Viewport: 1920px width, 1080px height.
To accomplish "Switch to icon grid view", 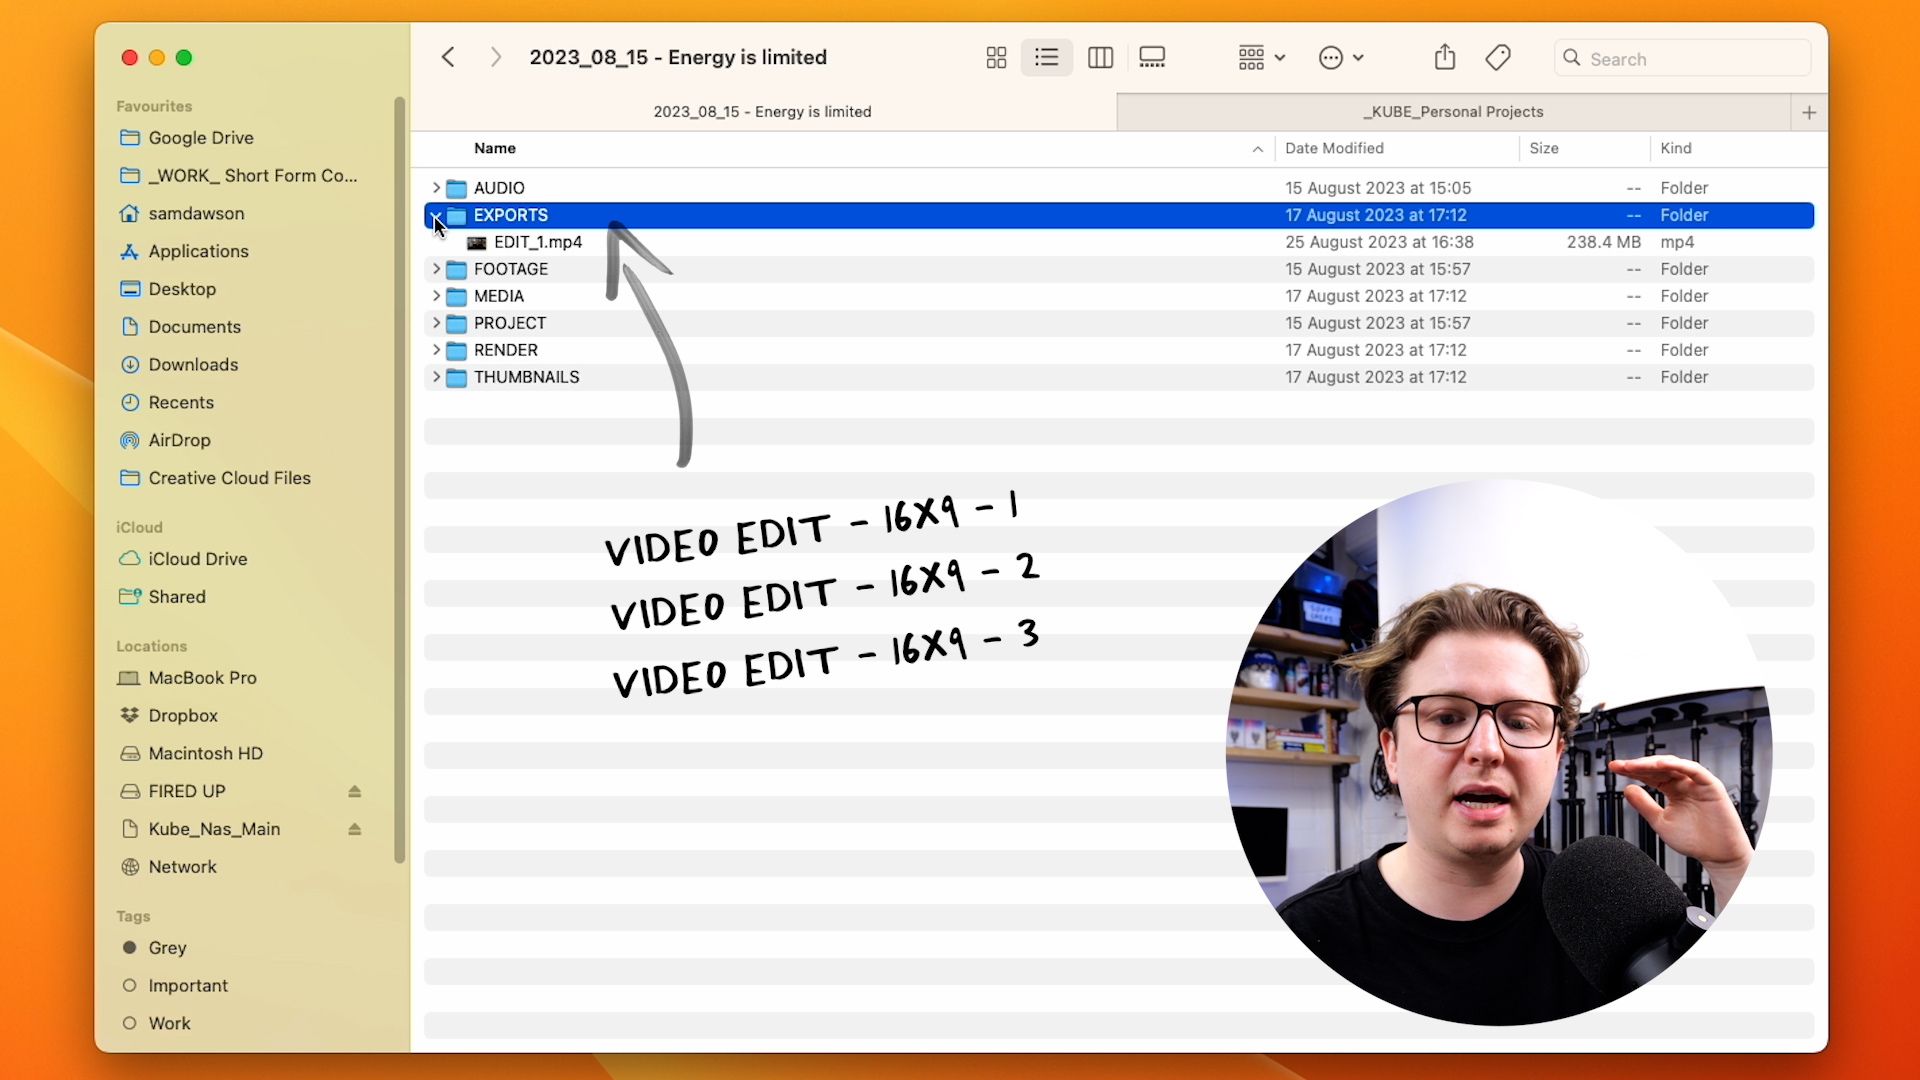I will click(996, 58).
